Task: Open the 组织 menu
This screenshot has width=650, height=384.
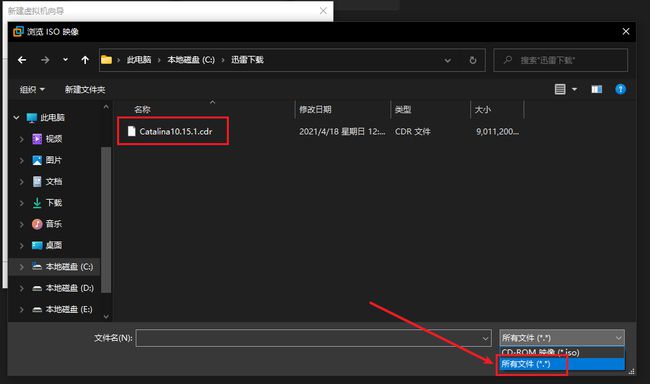Action: coord(32,90)
